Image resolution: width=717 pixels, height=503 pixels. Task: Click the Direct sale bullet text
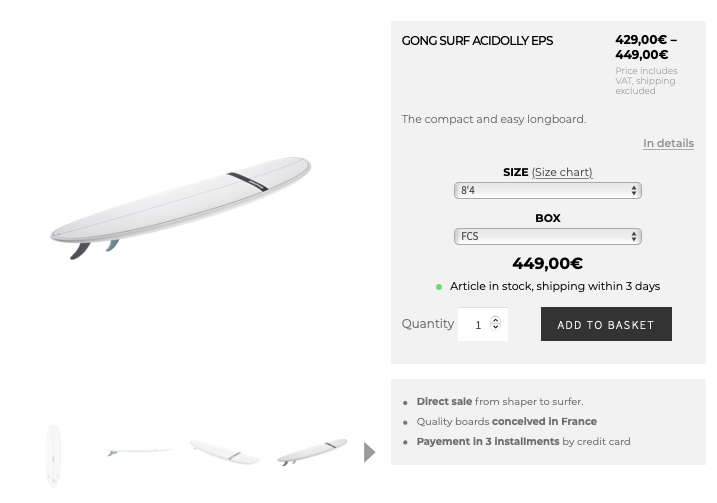500,401
